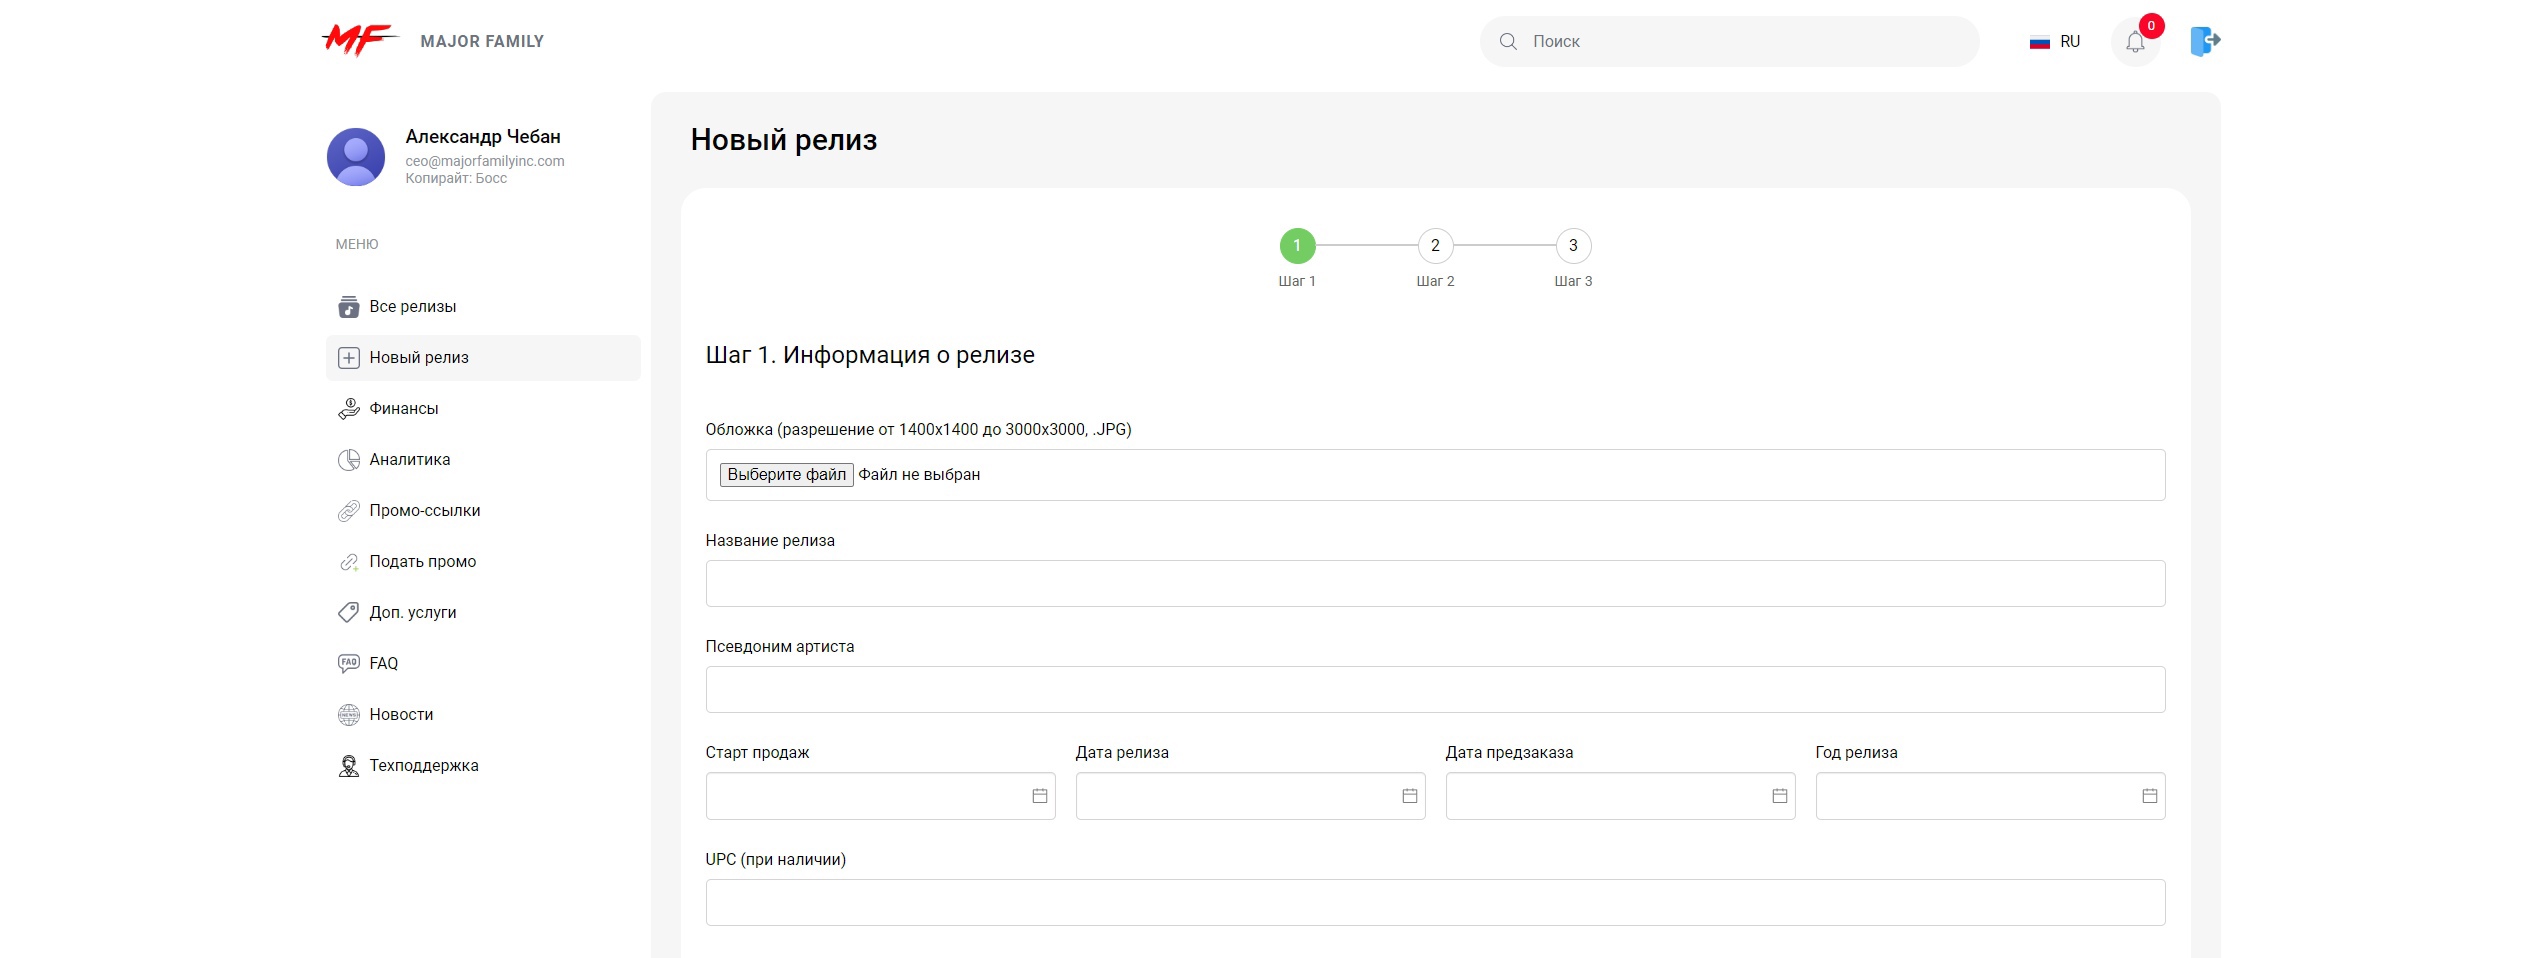
Task: Click the Major Family MF logo
Action: click(360, 41)
